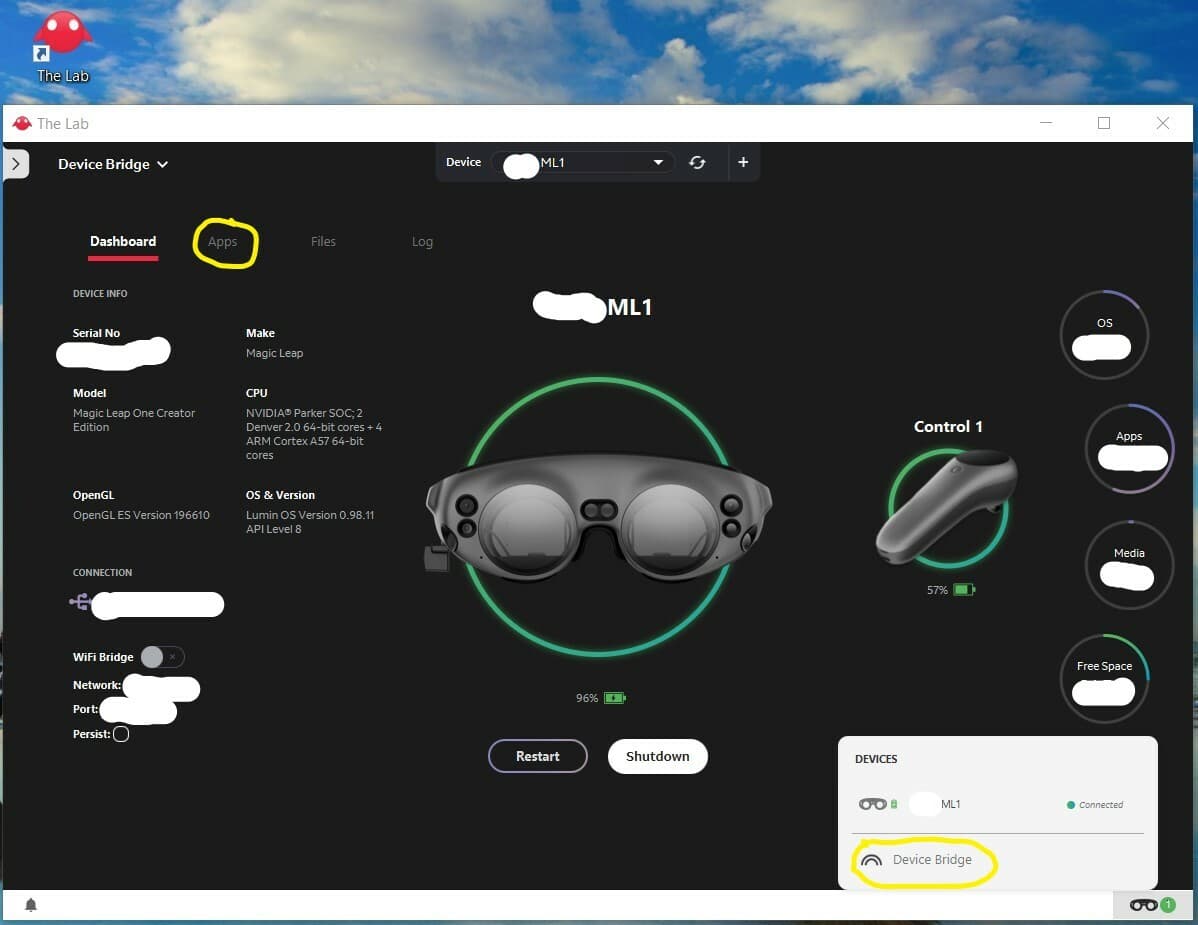The height and width of the screenshot is (925, 1198).
Task: Open the Device ML1 selection dropdown
Action: (584, 162)
